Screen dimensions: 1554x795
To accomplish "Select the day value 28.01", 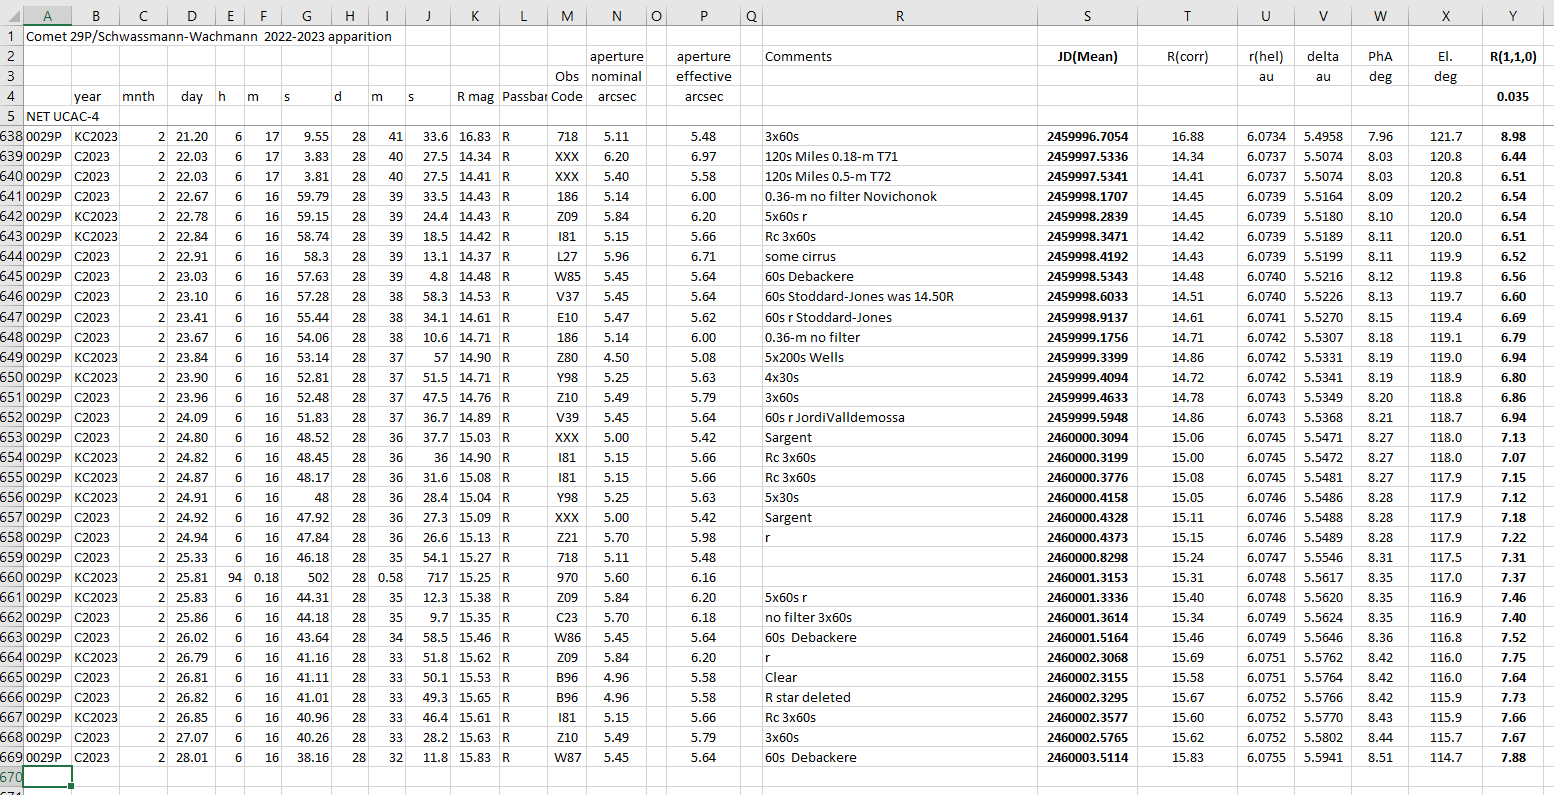I will coord(191,757).
